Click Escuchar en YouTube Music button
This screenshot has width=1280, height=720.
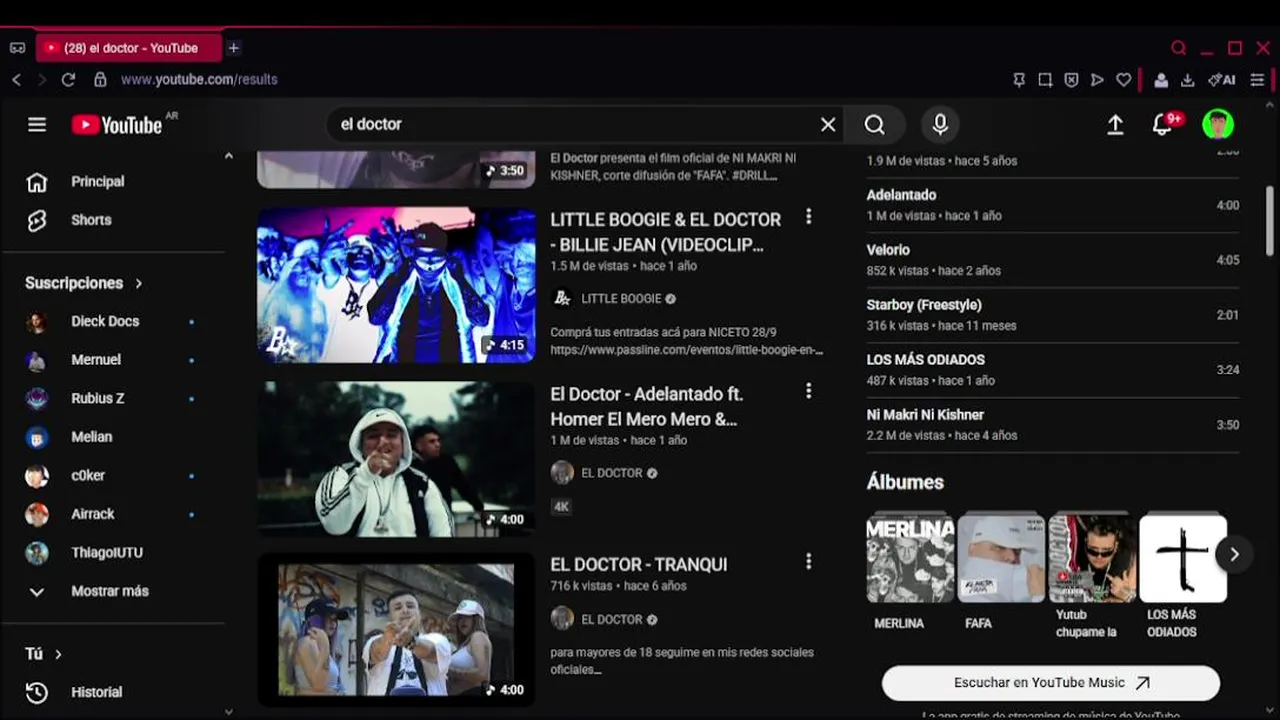[x=1051, y=683]
